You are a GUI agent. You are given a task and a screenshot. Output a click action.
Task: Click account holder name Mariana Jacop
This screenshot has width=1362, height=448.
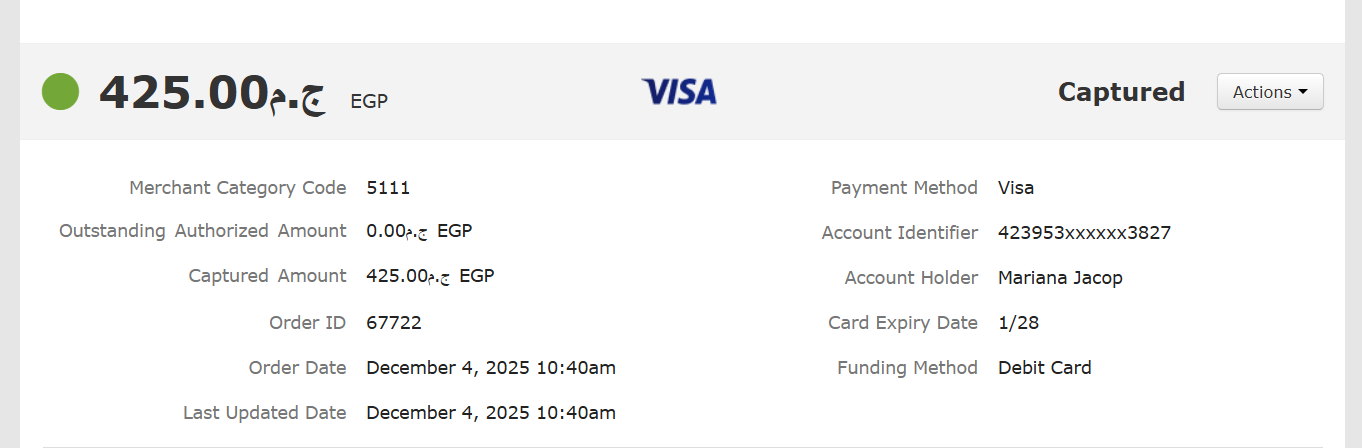click(1060, 278)
